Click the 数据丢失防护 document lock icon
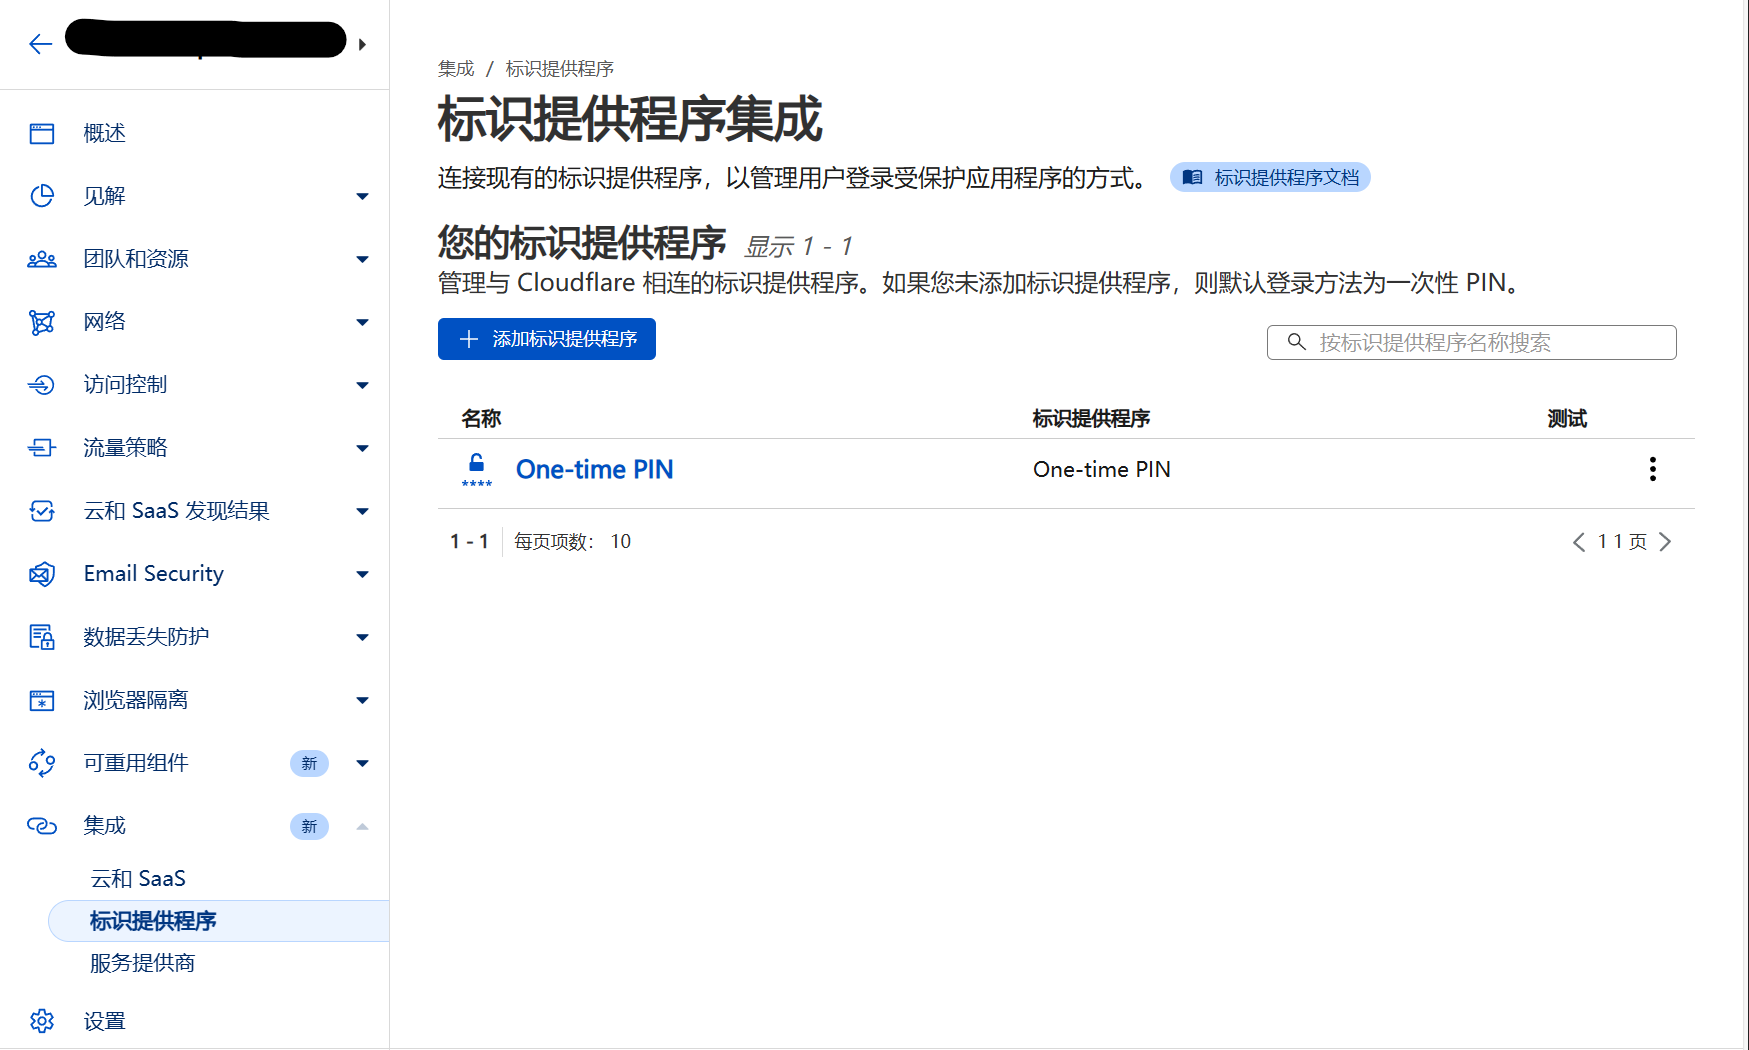The height and width of the screenshot is (1050, 1749). [42, 637]
